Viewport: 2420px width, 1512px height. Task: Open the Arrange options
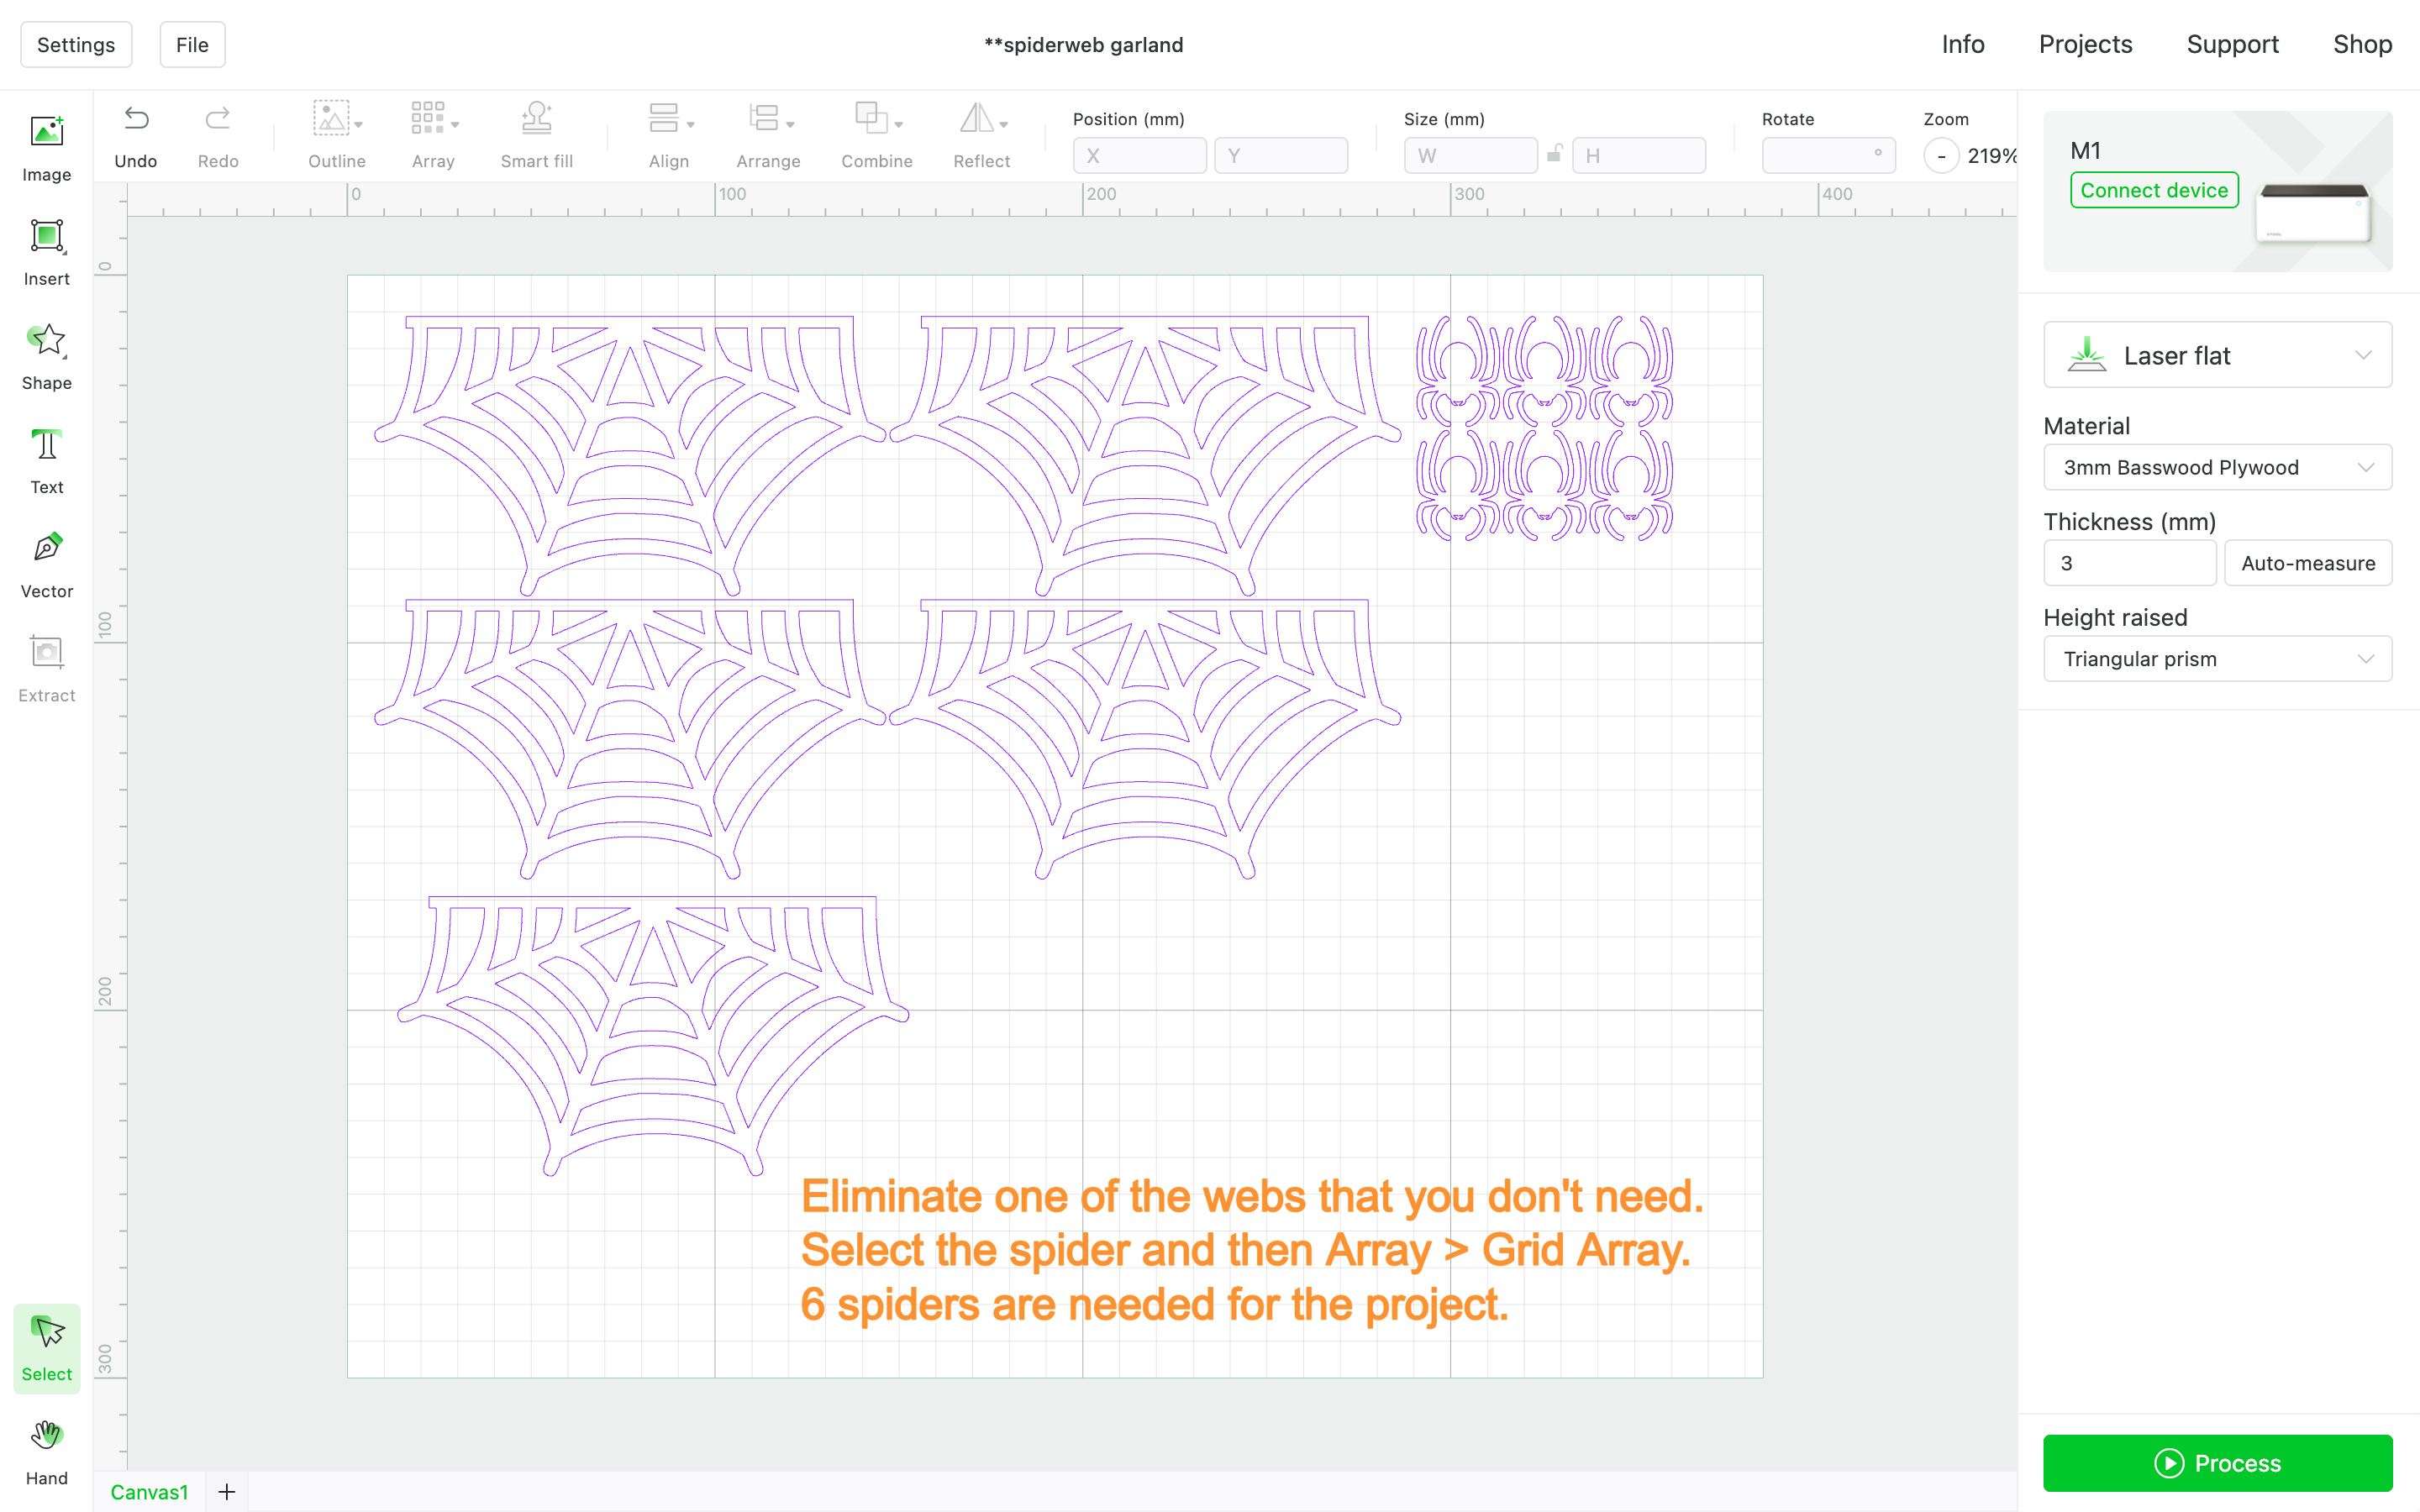[768, 136]
